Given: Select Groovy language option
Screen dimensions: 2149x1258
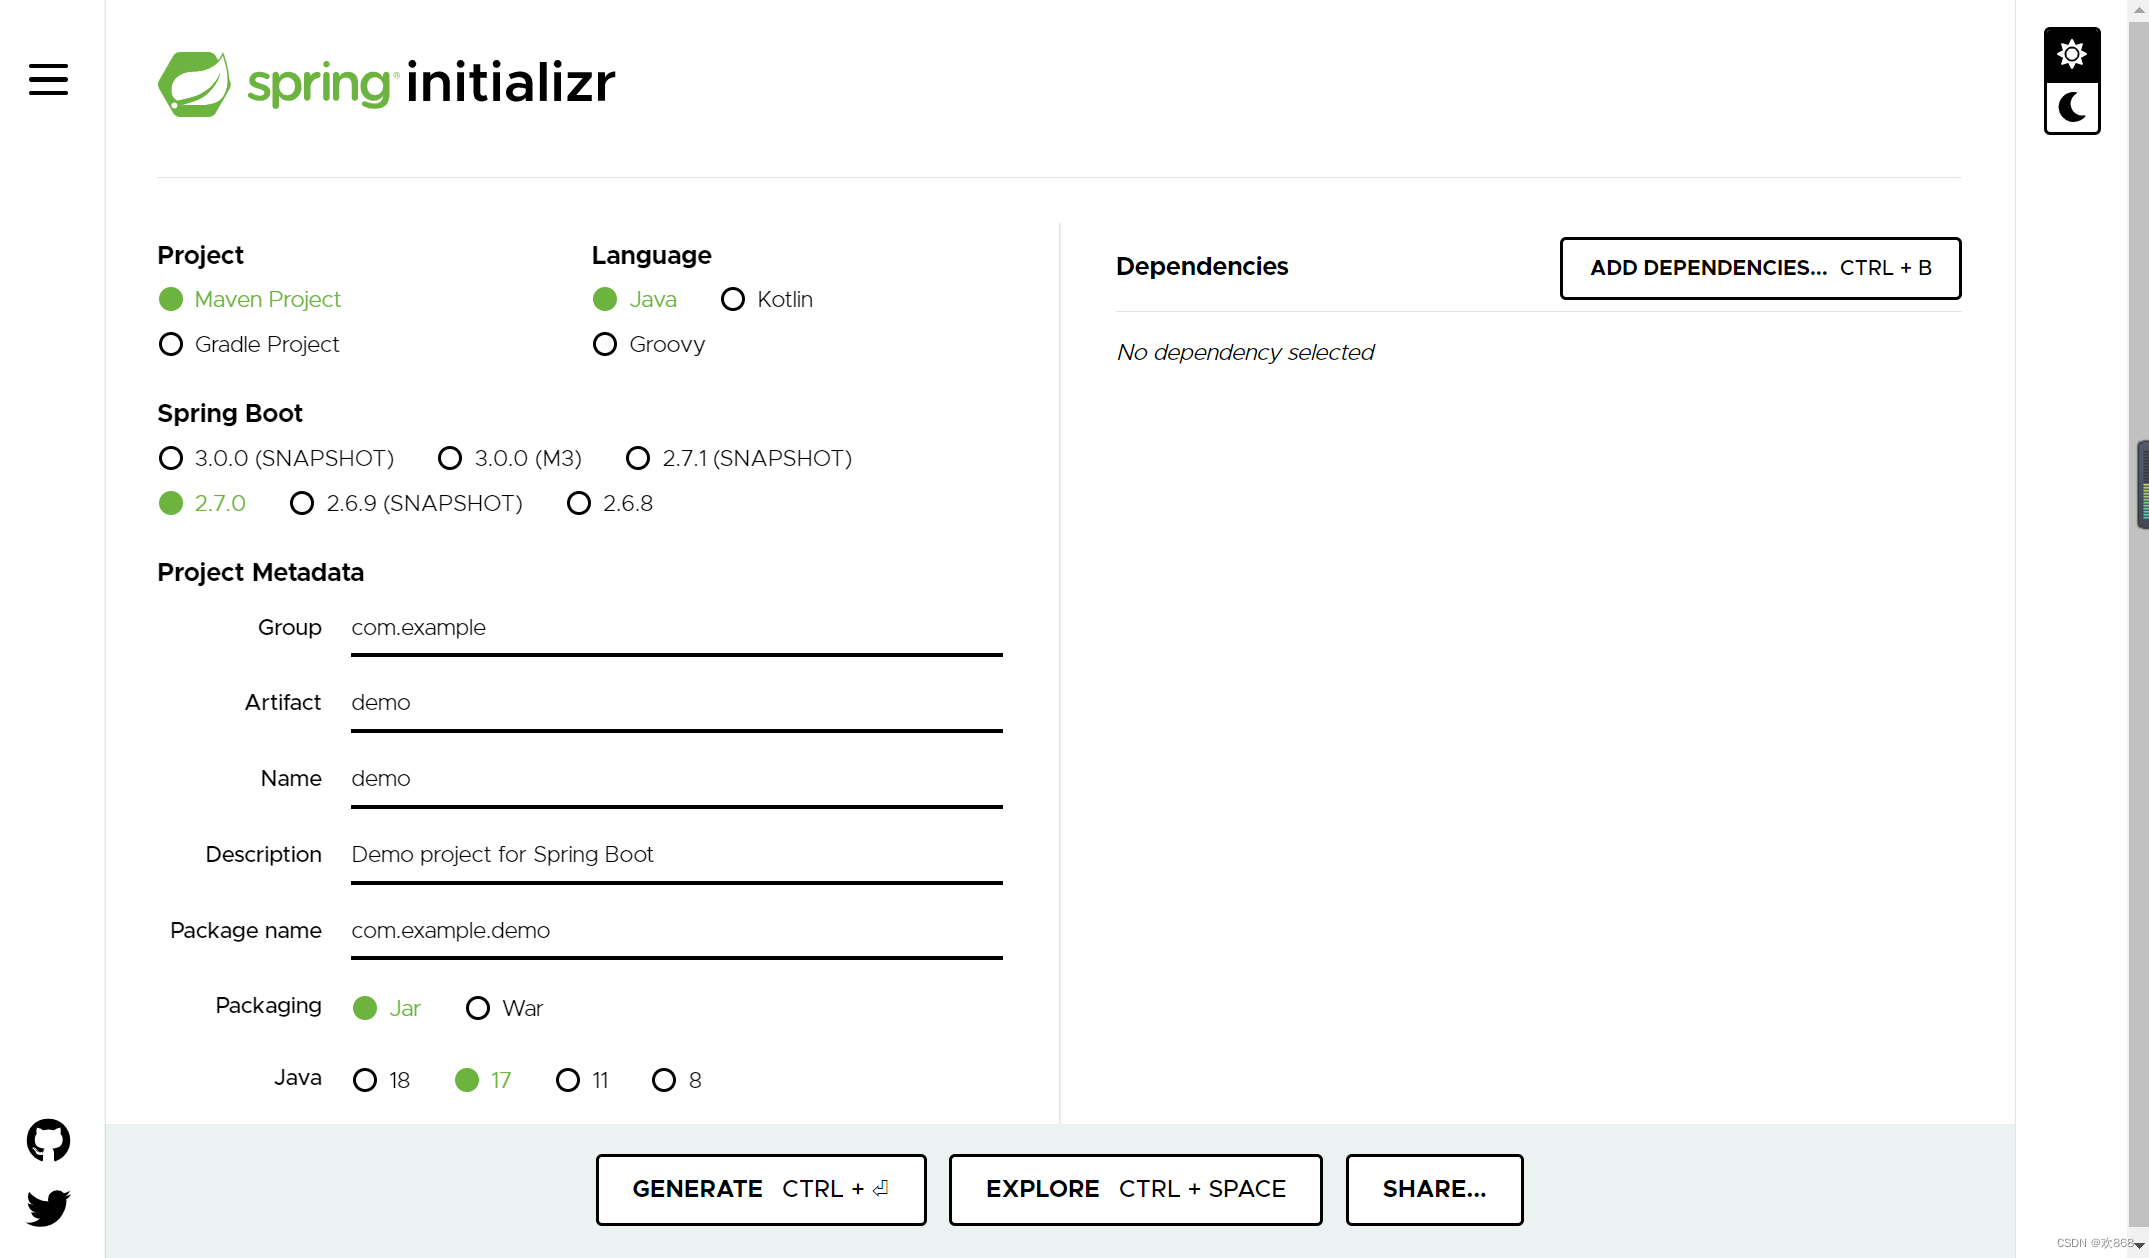Looking at the screenshot, I should (x=605, y=344).
